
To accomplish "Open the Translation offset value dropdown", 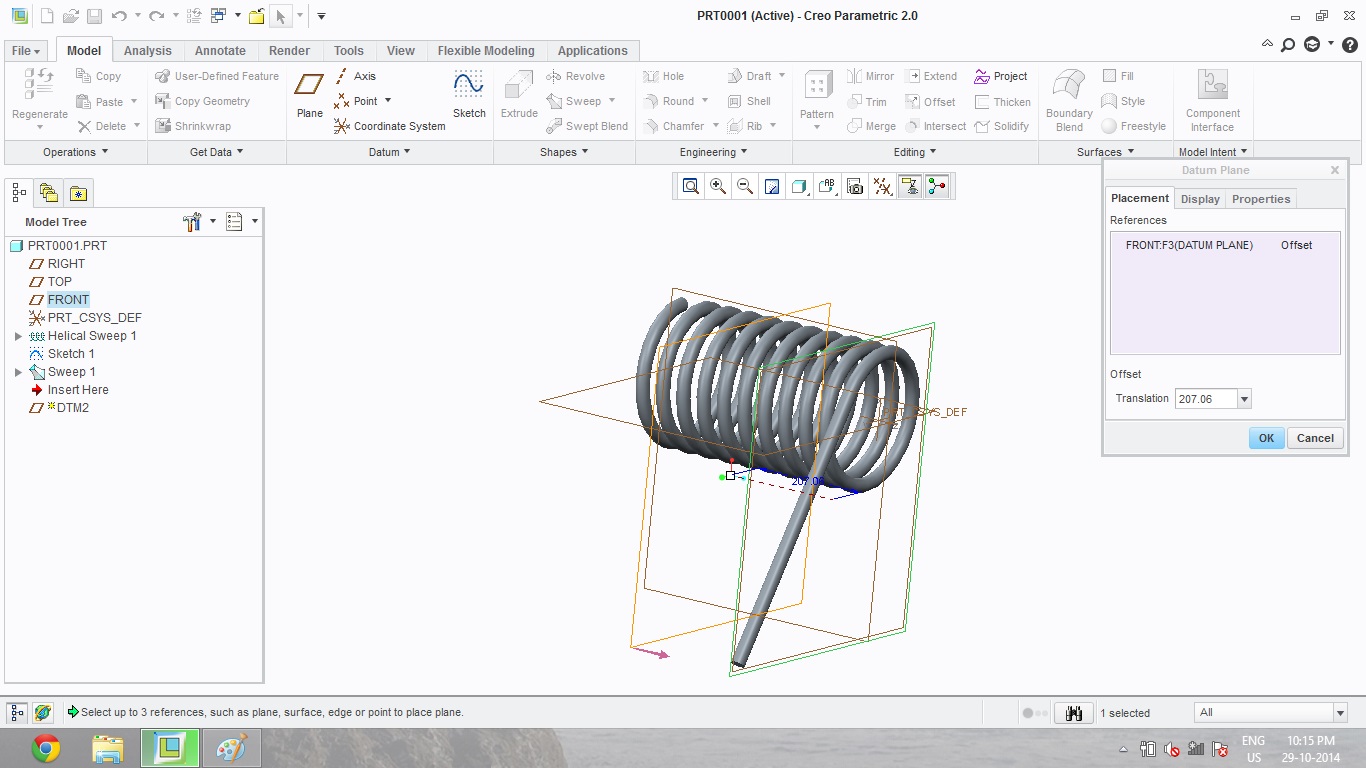I will pyautogui.click(x=1244, y=399).
